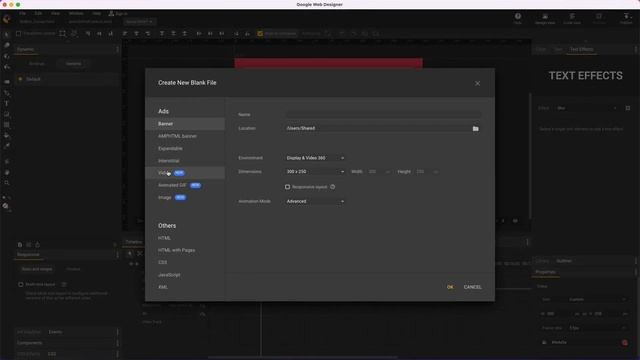This screenshot has height=360, width=640.
Task: Enable the Responsive layout checkbox
Action: [287, 187]
